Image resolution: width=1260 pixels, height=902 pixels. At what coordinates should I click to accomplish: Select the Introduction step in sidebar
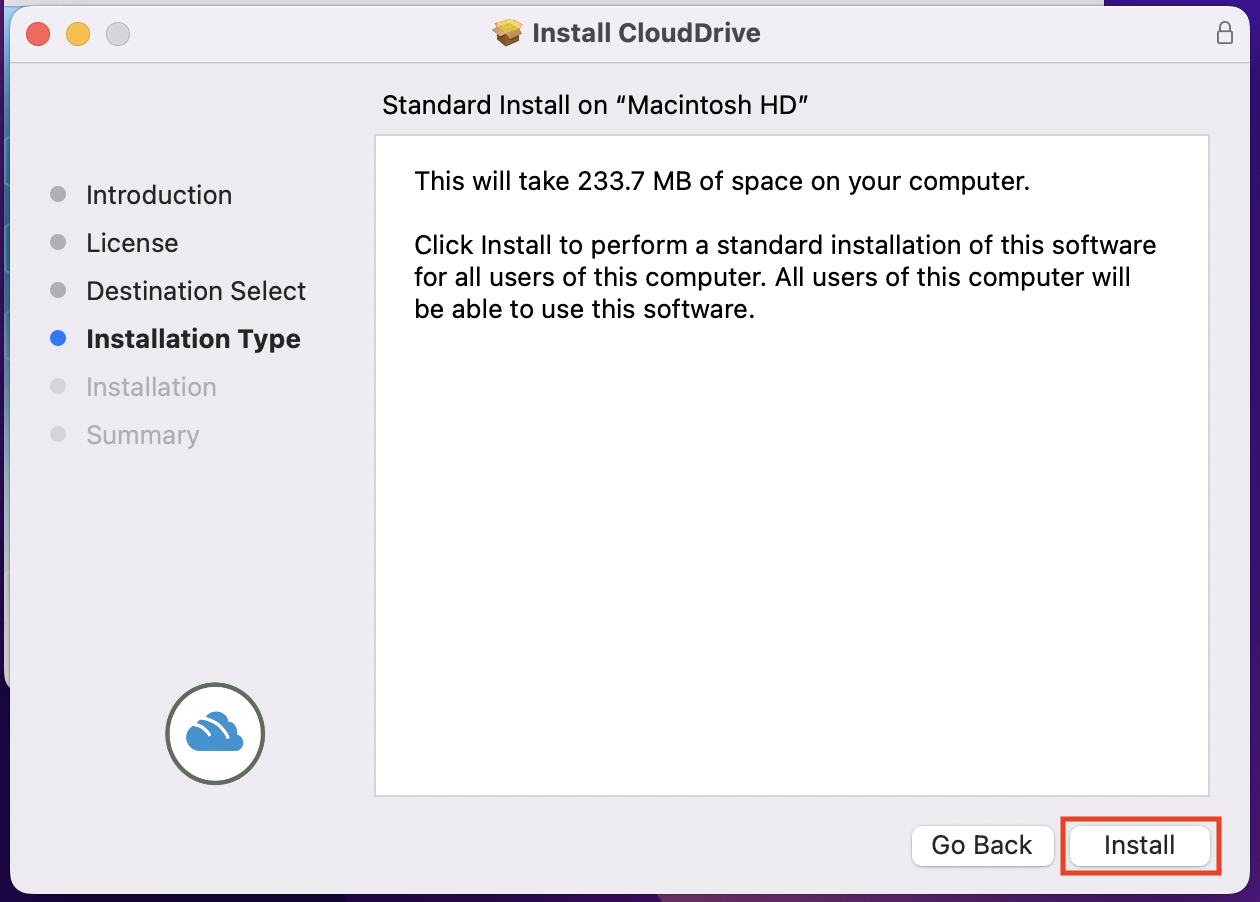point(159,195)
